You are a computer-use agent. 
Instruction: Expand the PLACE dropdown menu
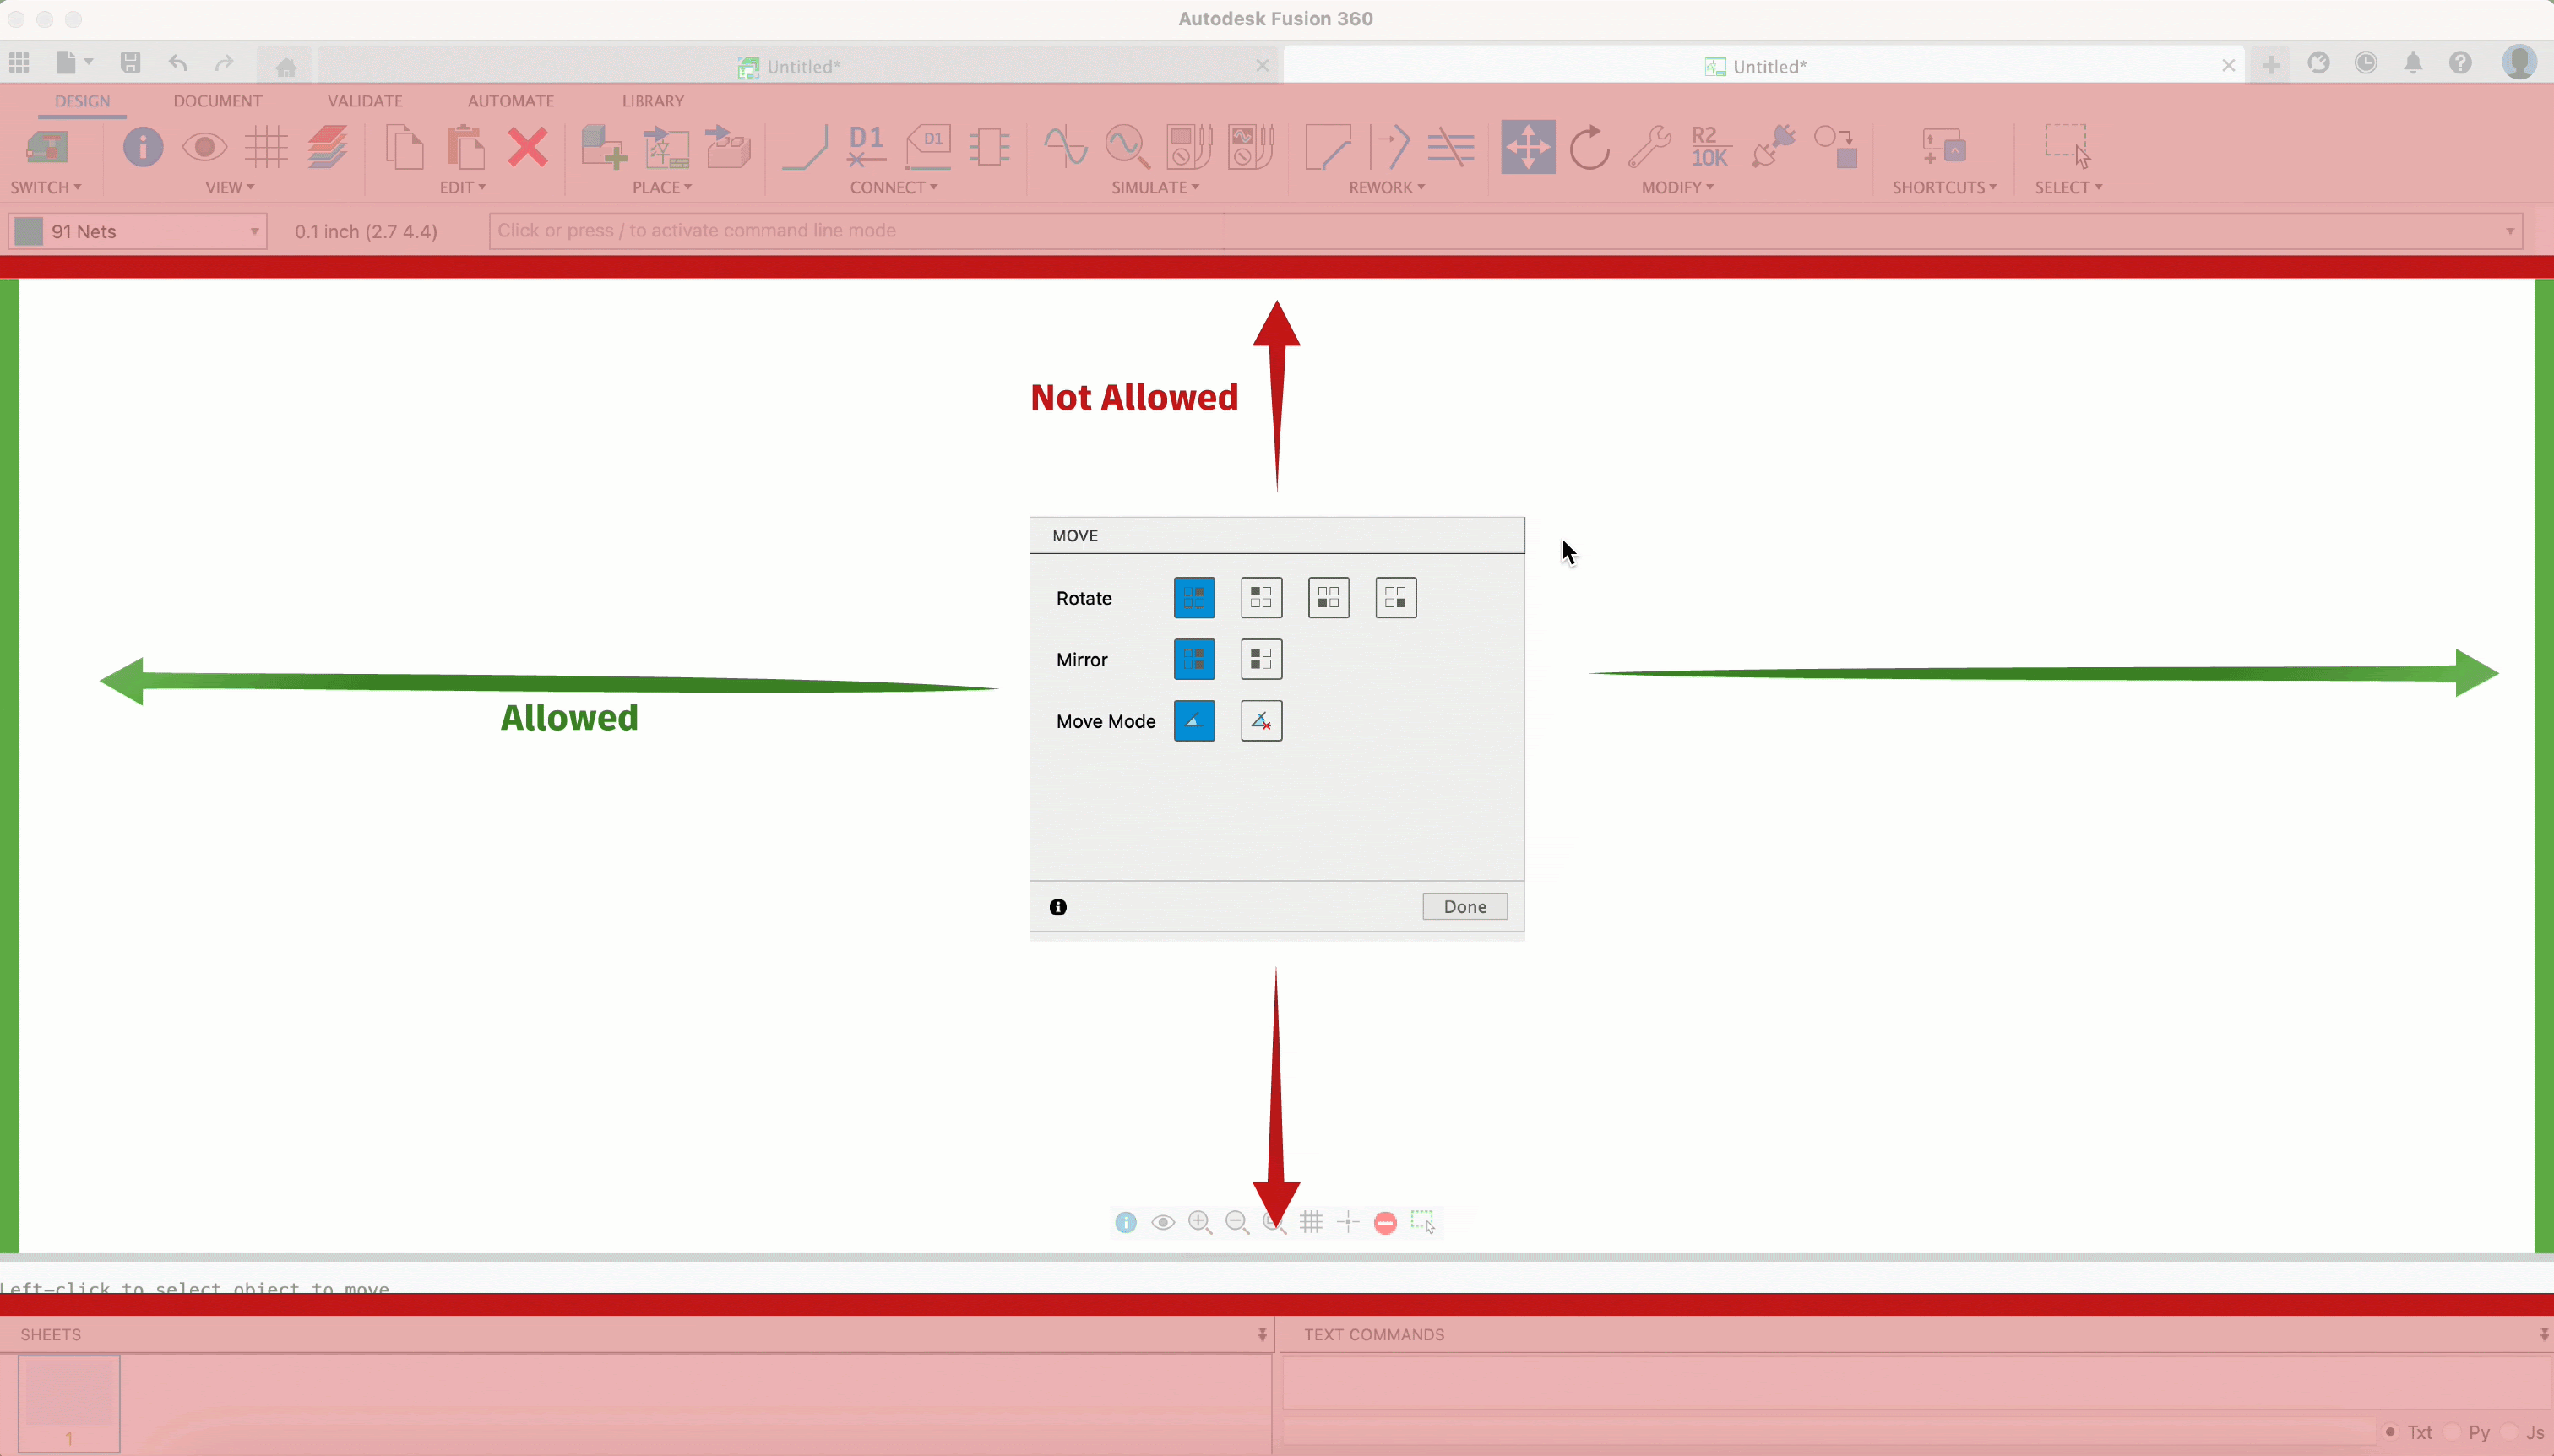662,187
